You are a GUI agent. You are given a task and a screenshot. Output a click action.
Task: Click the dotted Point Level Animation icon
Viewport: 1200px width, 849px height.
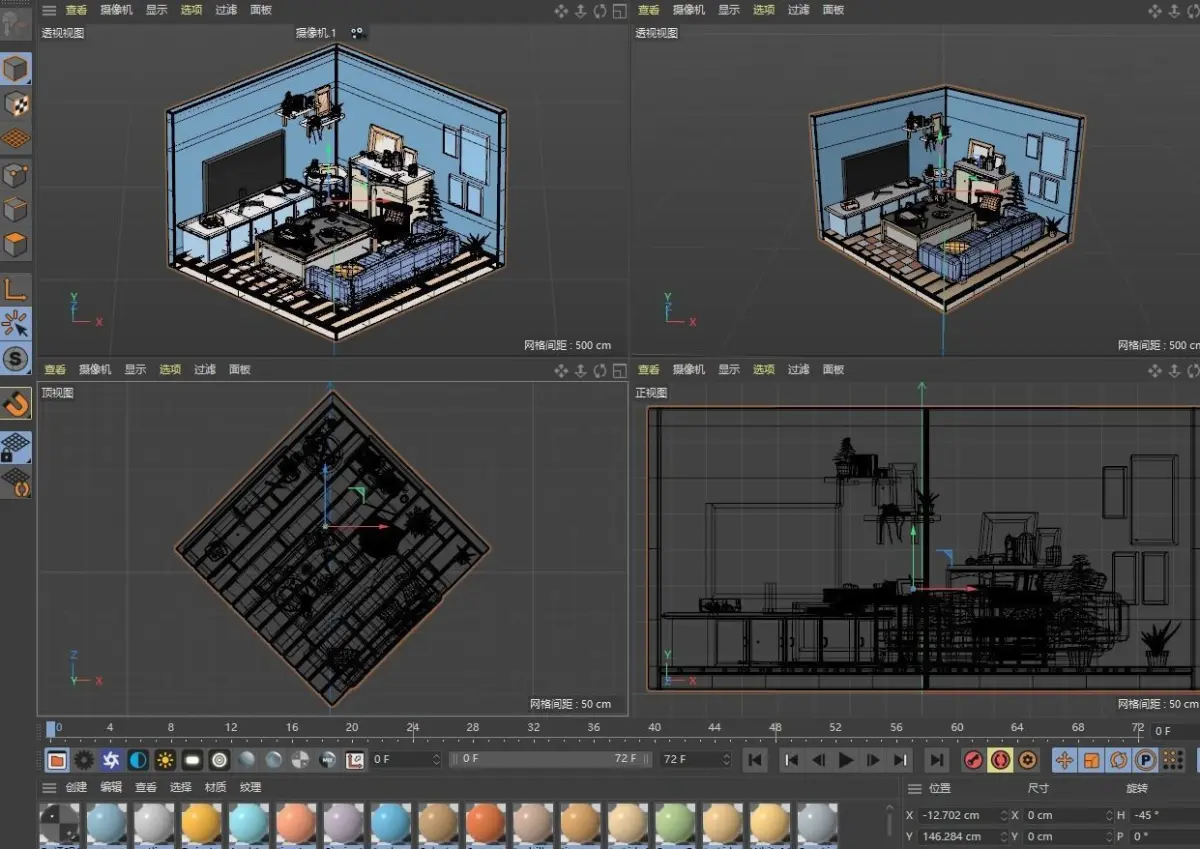click(x=1172, y=760)
